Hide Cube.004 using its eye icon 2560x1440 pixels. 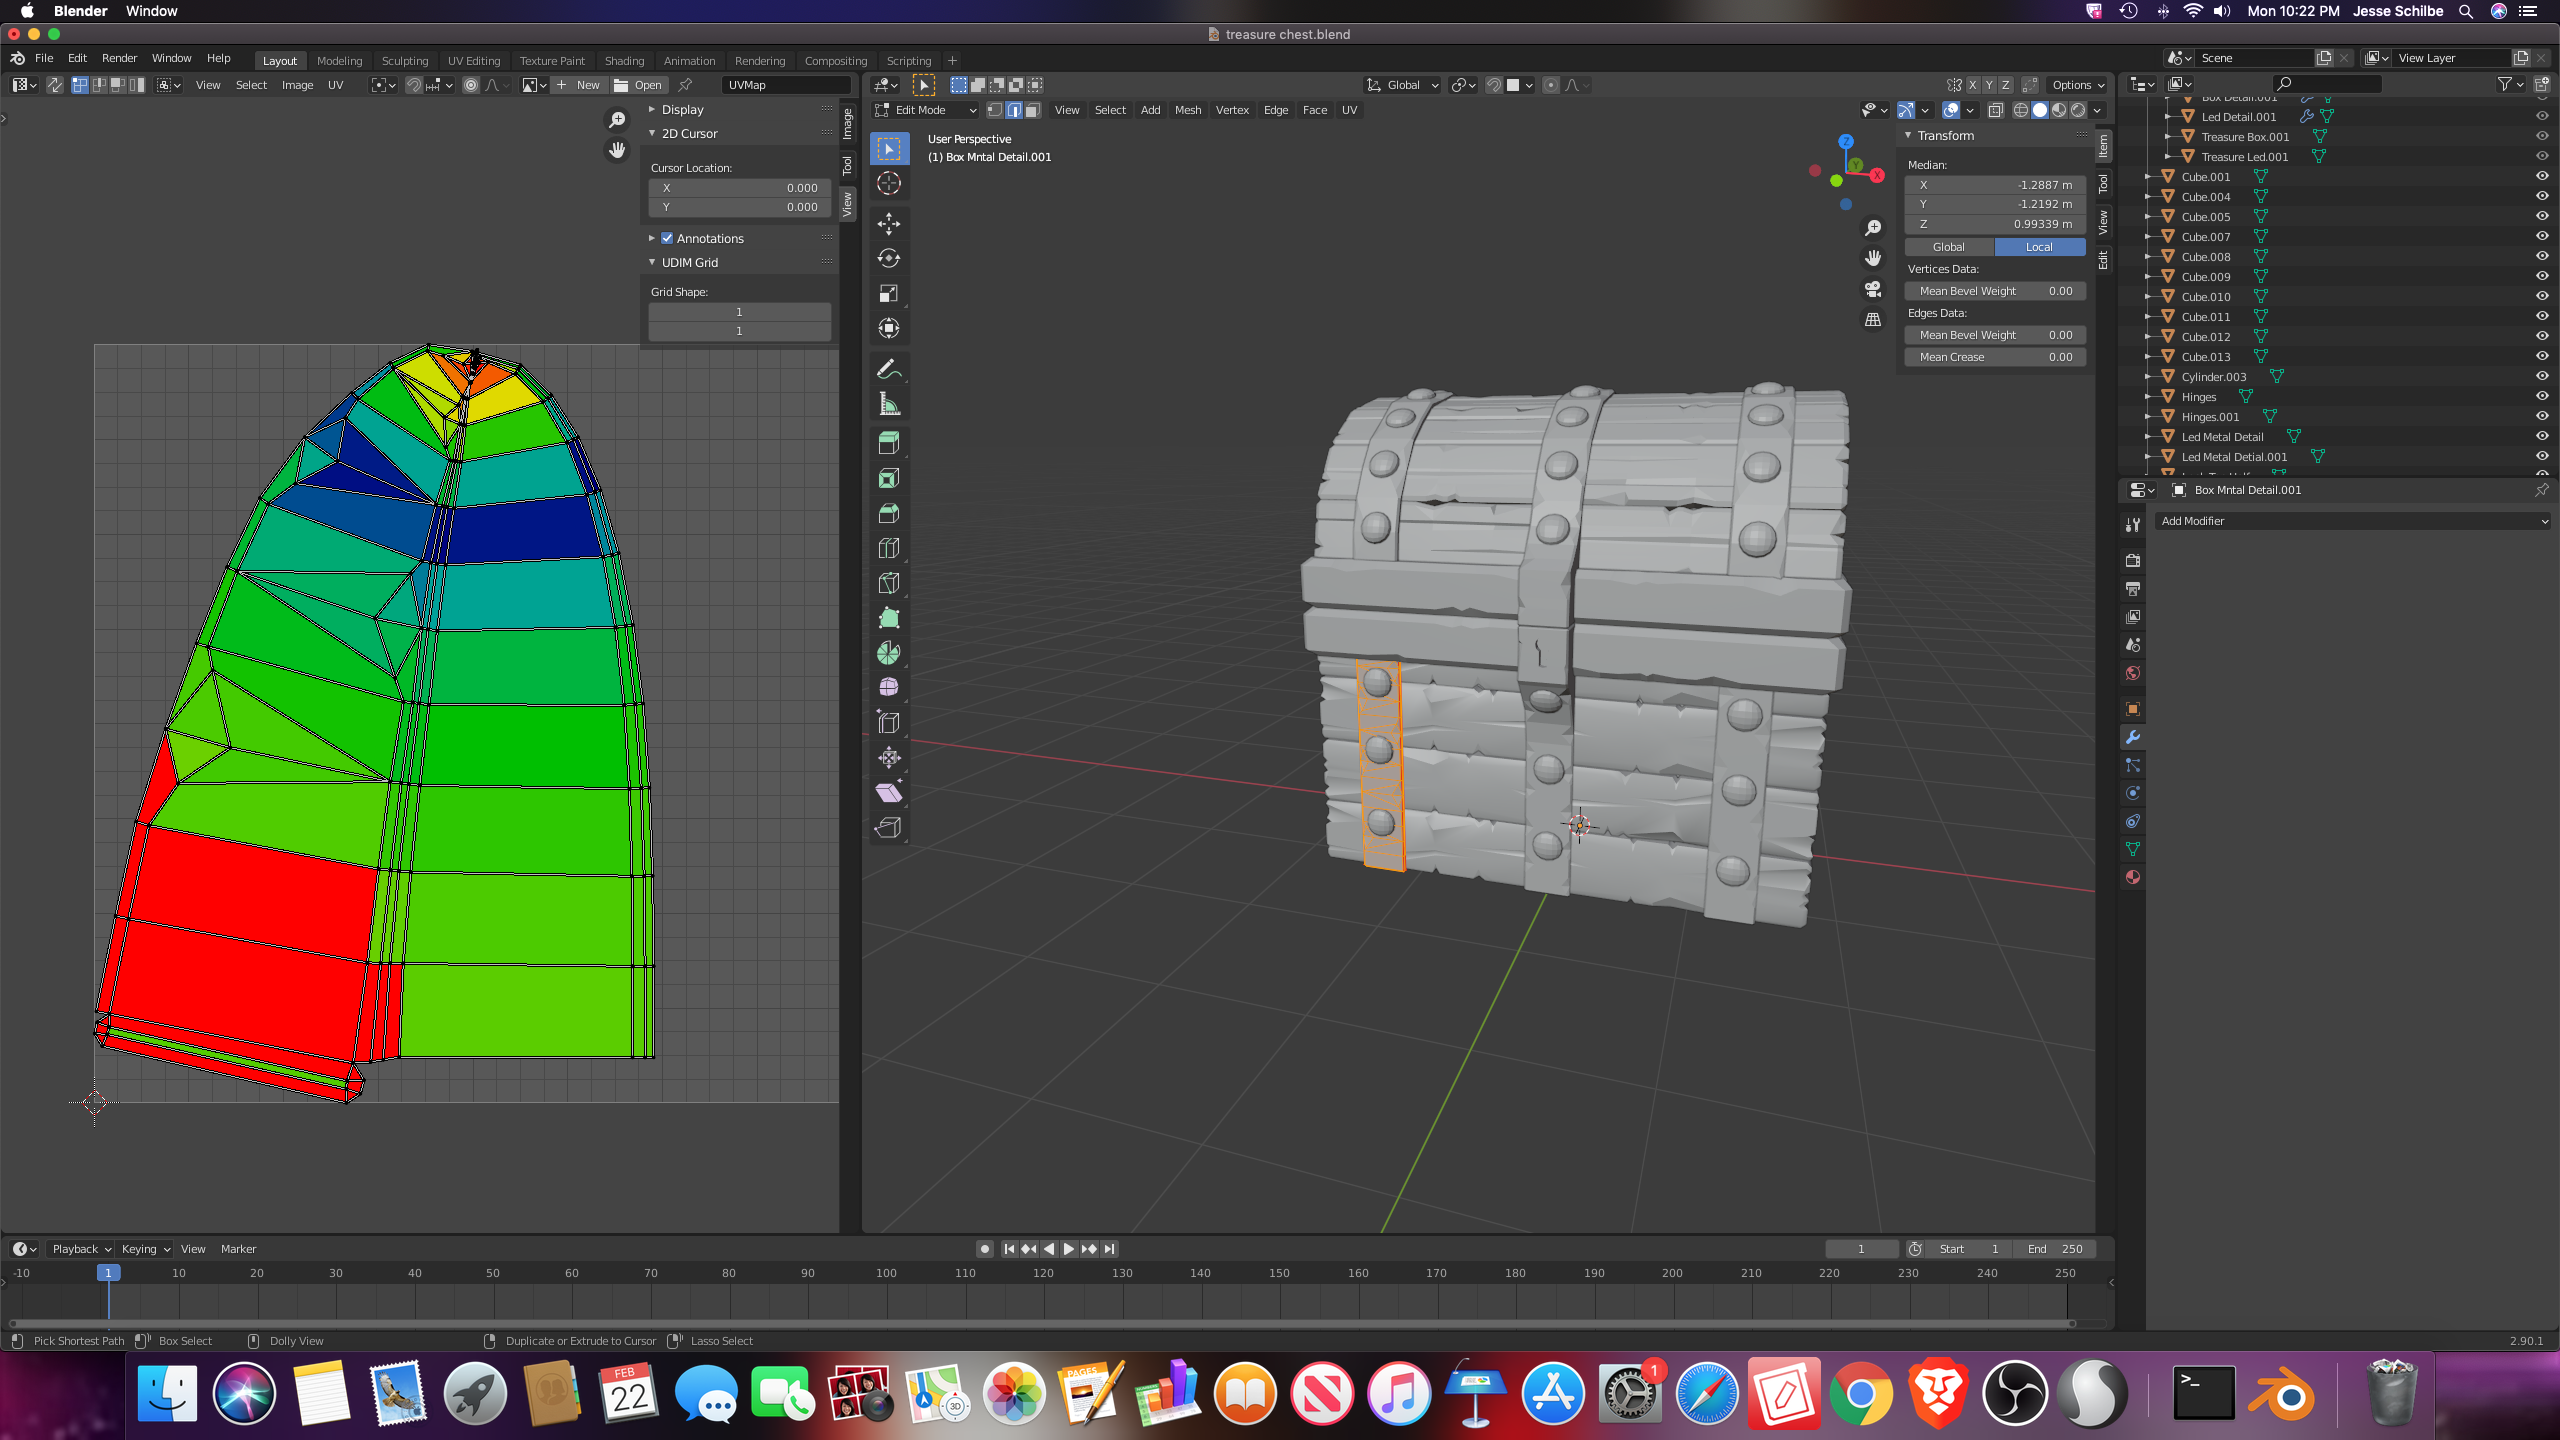2541,196
